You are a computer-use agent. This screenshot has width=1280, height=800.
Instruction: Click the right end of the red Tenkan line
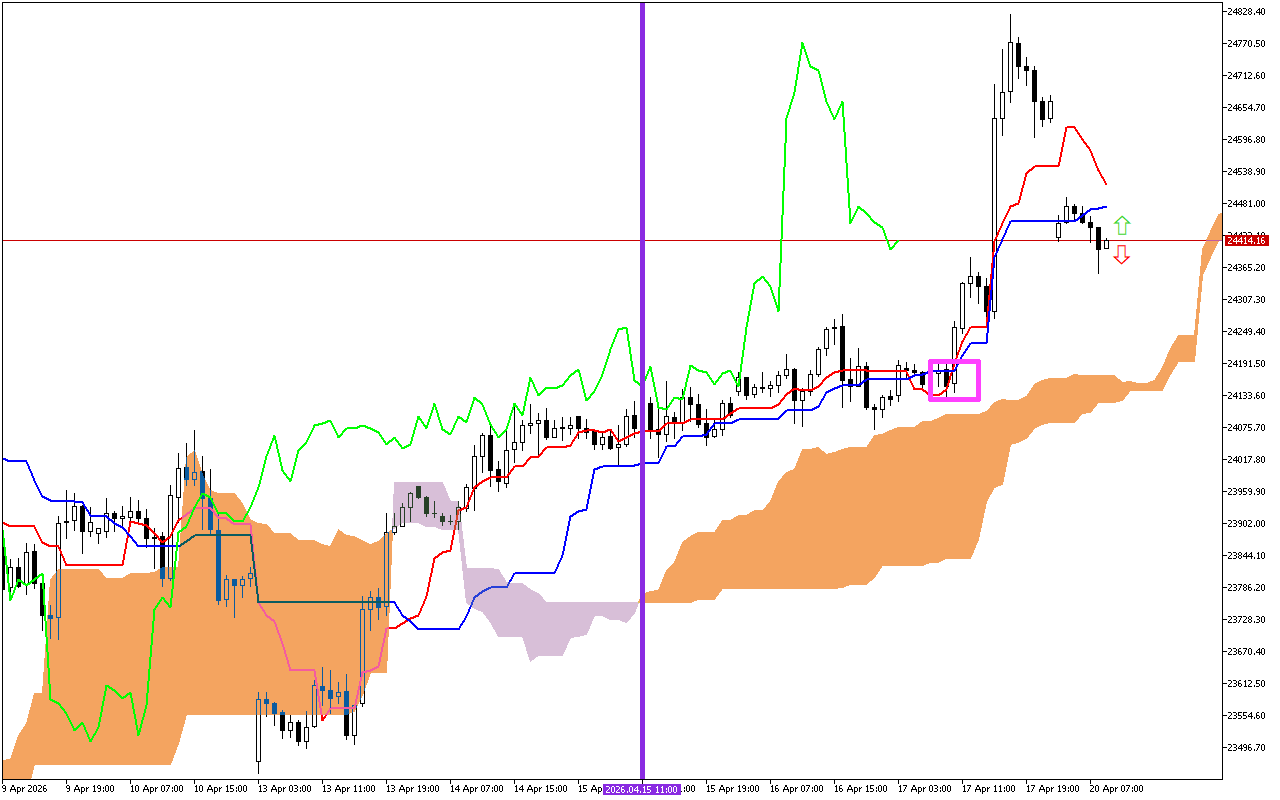(x=1105, y=184)
